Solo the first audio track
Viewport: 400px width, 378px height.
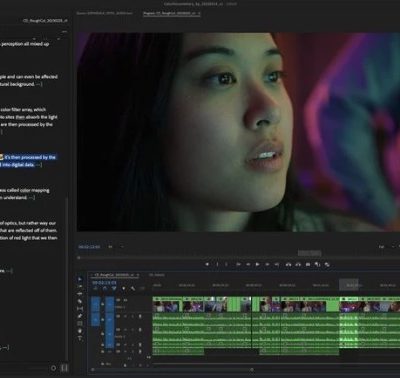(132, 316)
